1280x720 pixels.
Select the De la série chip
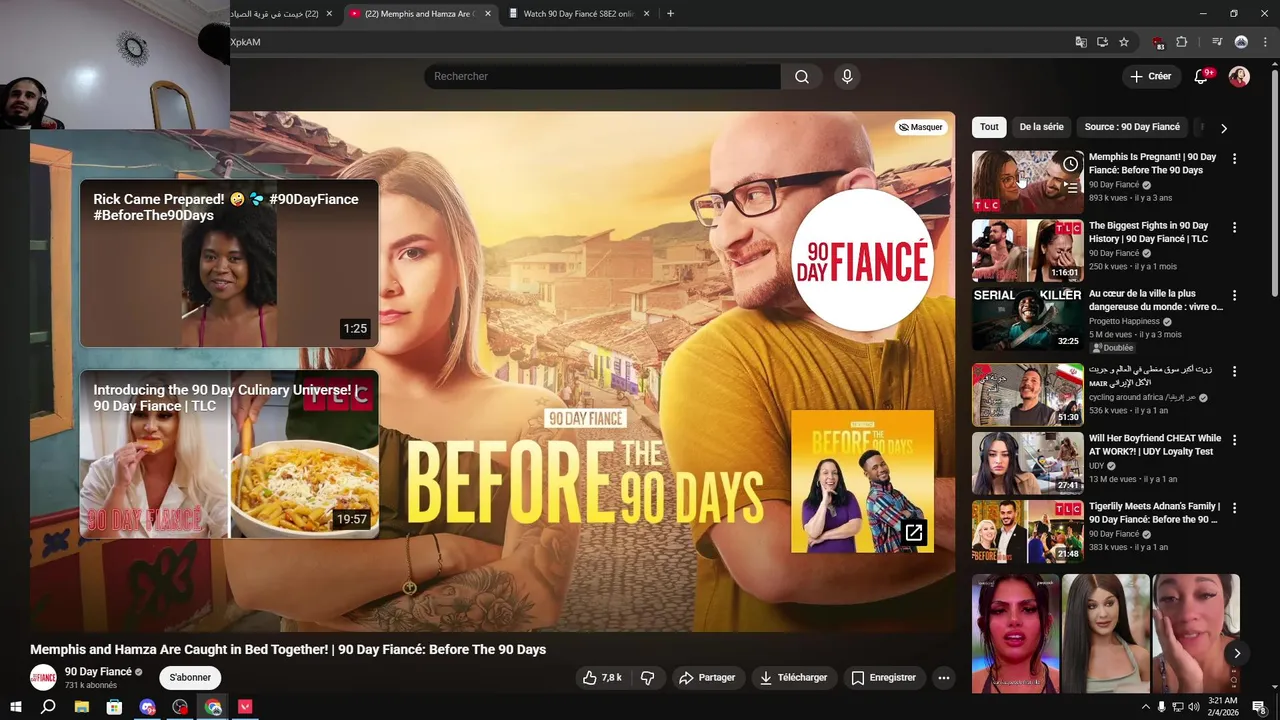[x=1041, y=127]
